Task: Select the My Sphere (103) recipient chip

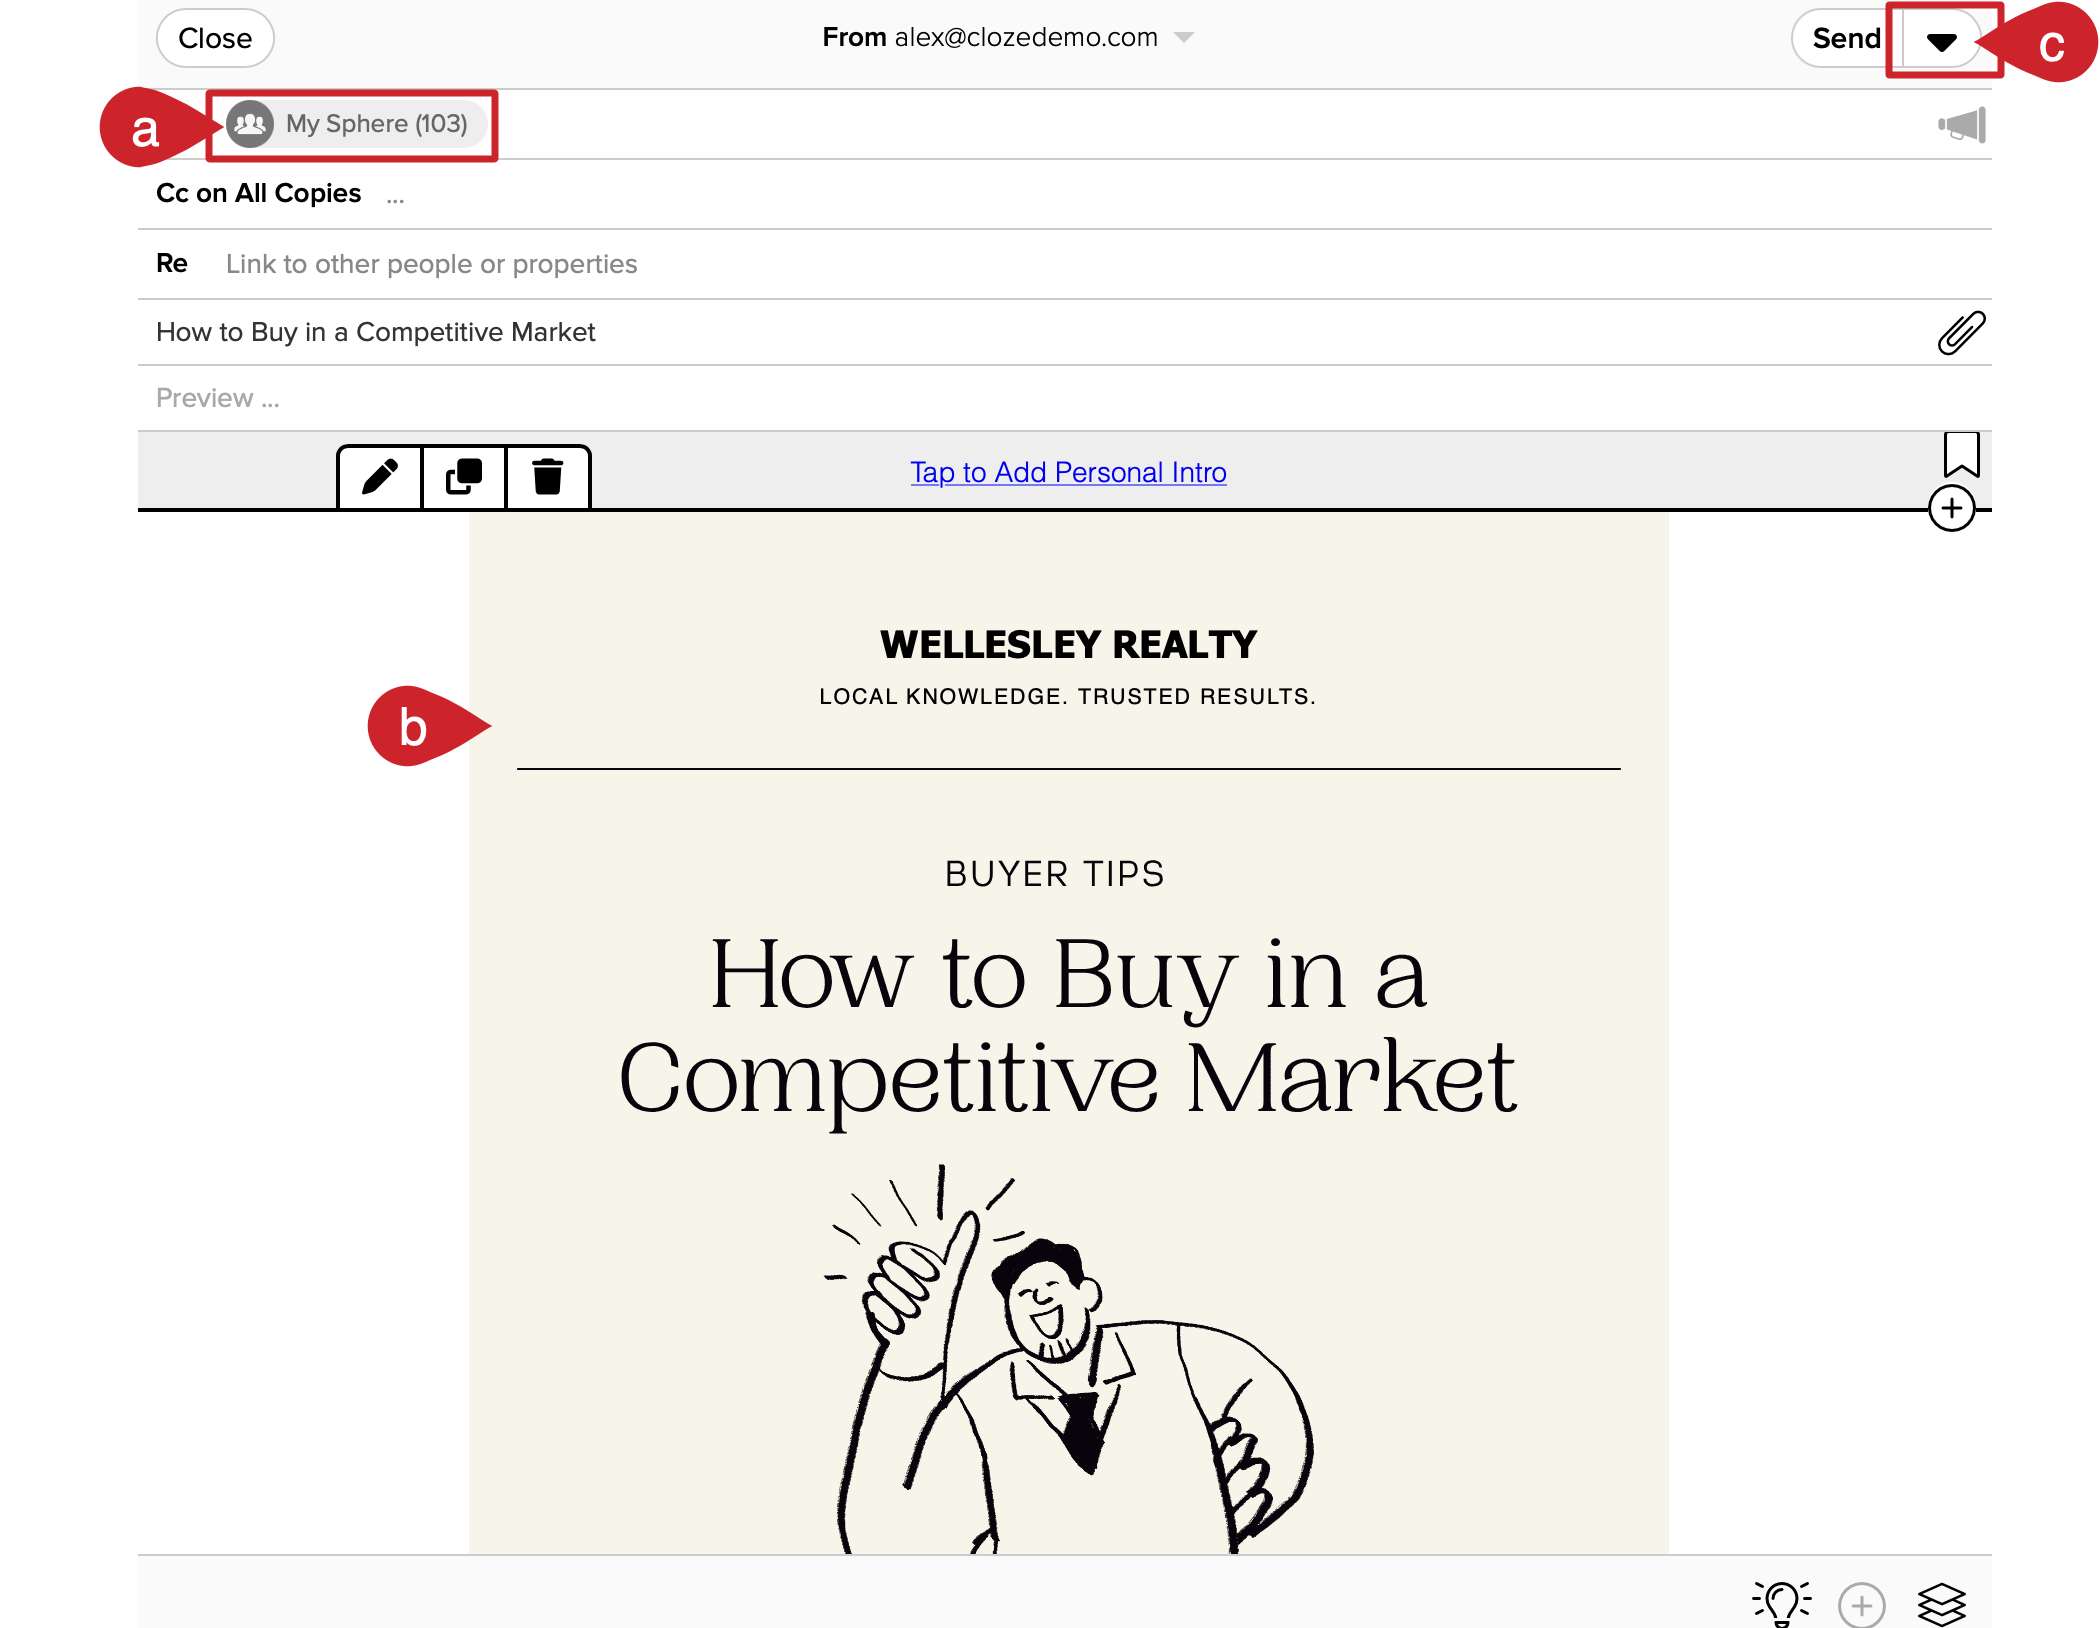Action: pos(356,124)
